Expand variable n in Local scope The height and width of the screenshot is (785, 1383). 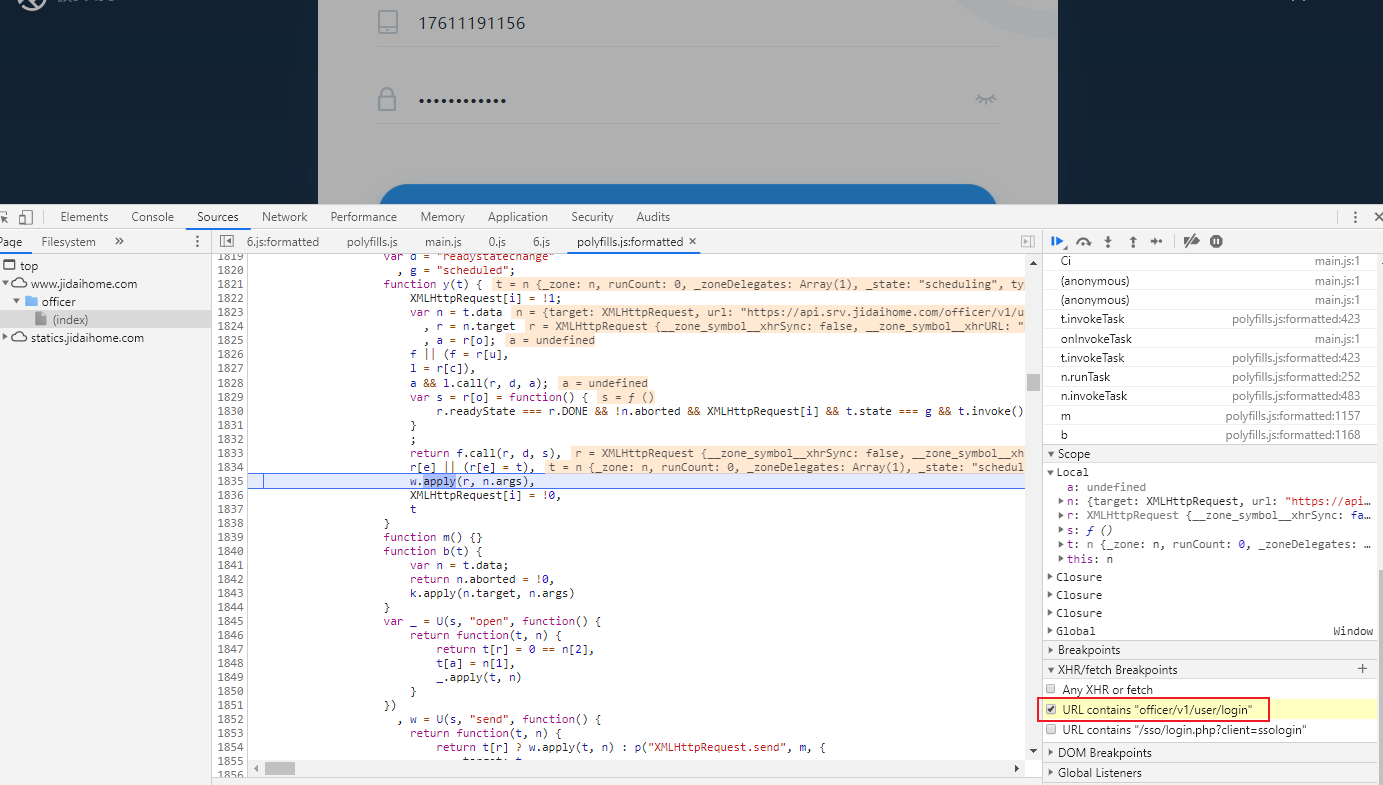click(x=1062, y=501)
